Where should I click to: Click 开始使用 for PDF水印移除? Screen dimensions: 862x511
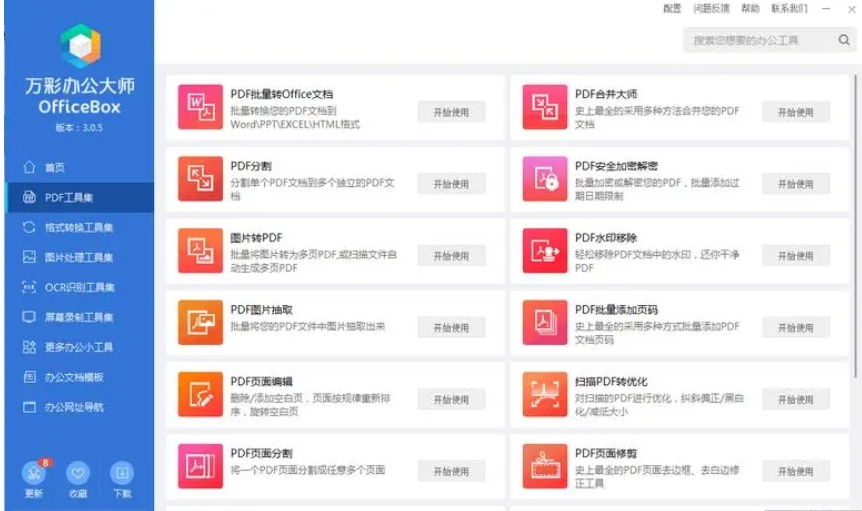click(795, 256)
